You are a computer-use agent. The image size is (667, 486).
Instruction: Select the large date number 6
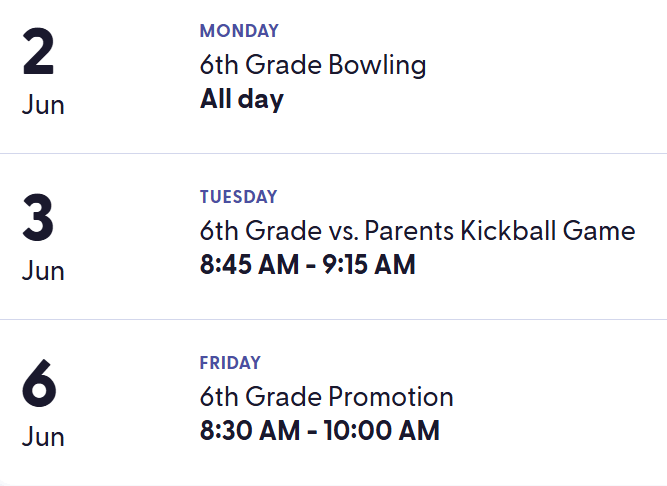pos(40,387)
